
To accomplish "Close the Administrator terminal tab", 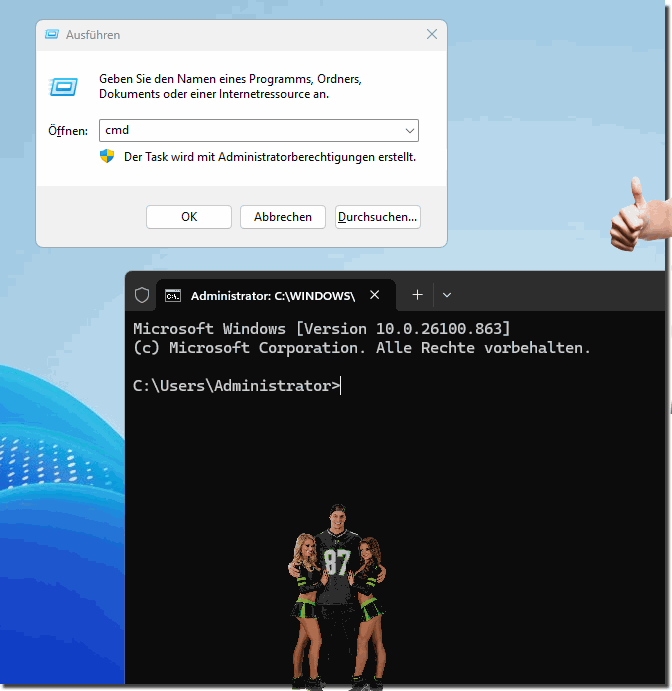I will tap(375, 295).
